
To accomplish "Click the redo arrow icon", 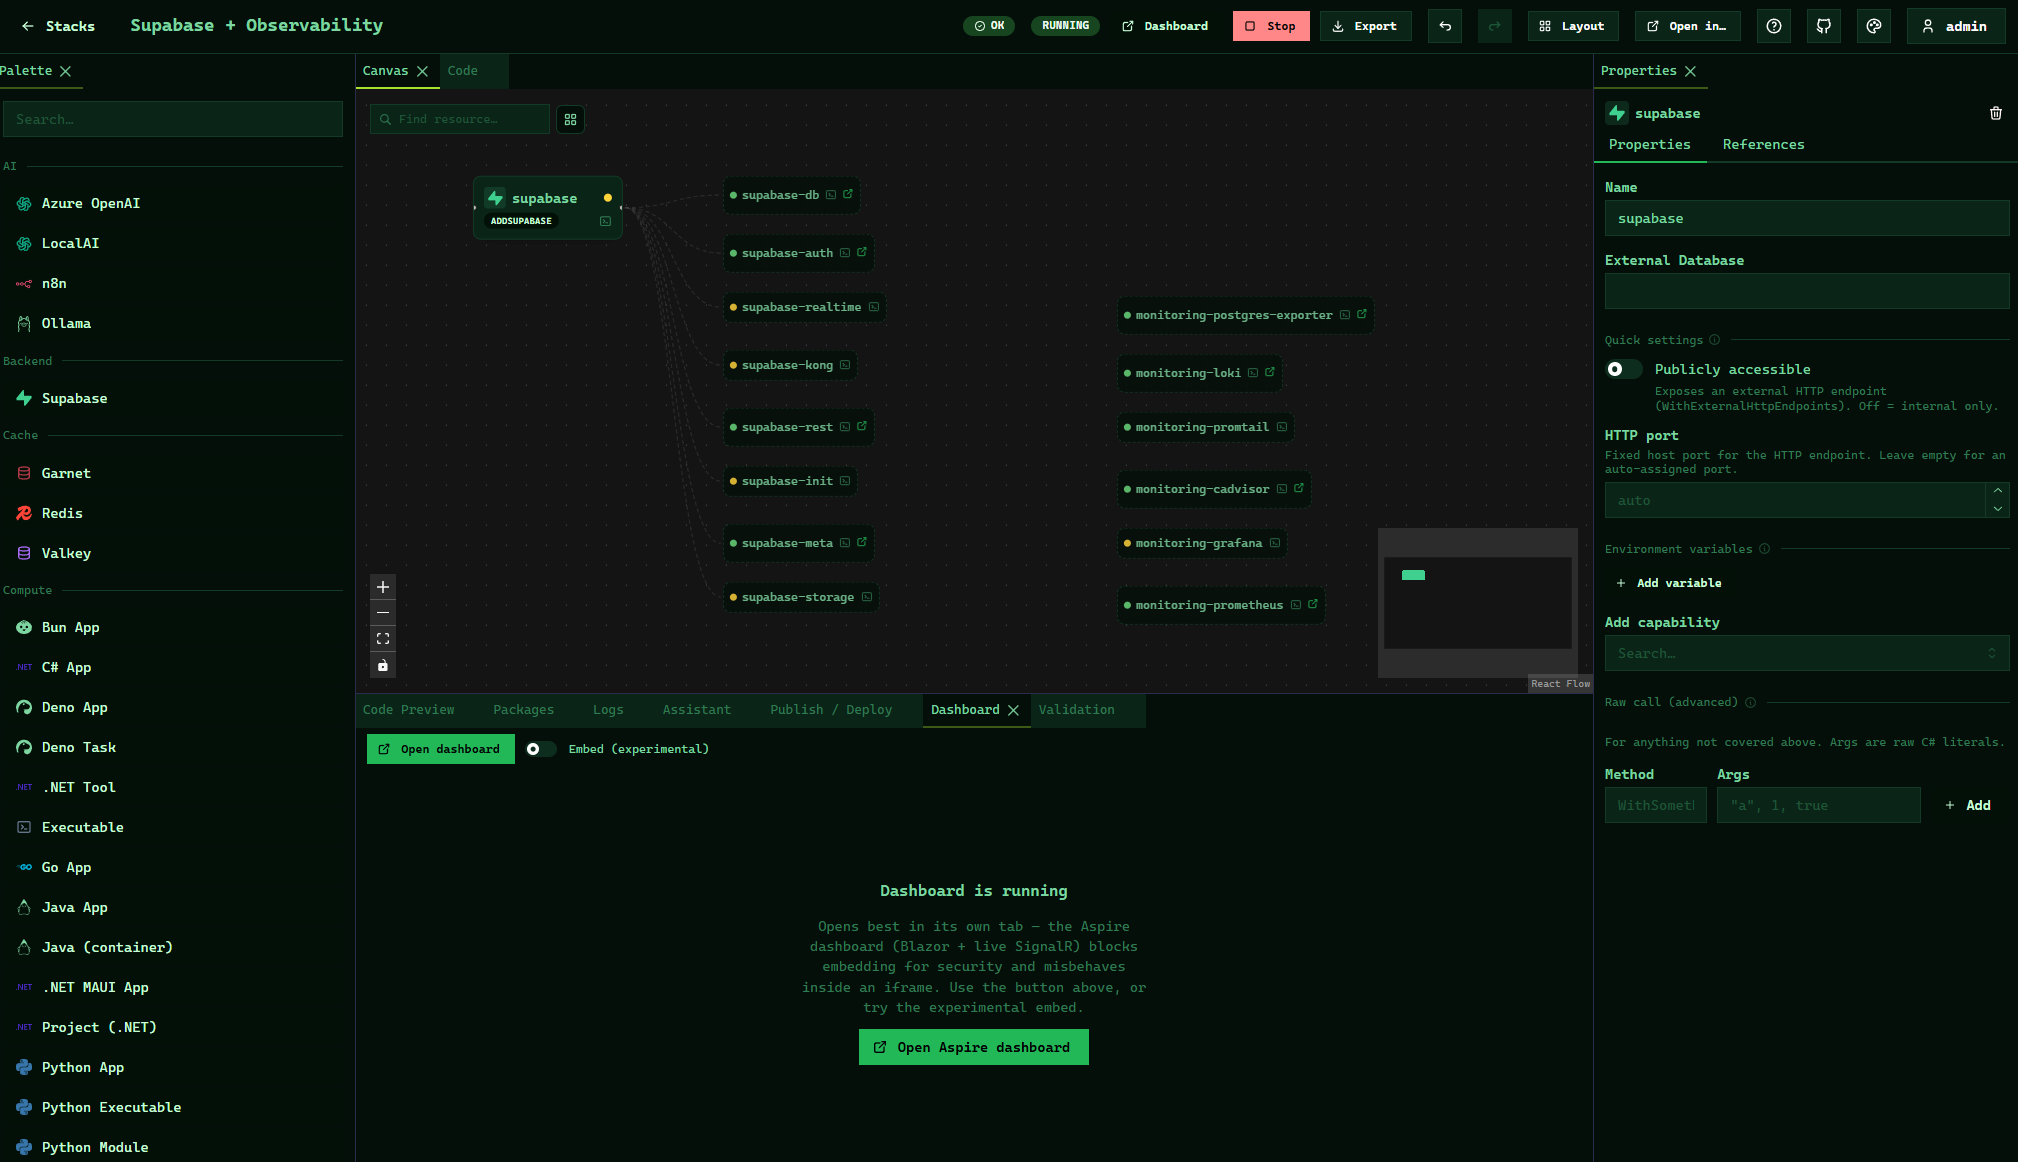I will pyautogui.click(x=1495, y=26).
